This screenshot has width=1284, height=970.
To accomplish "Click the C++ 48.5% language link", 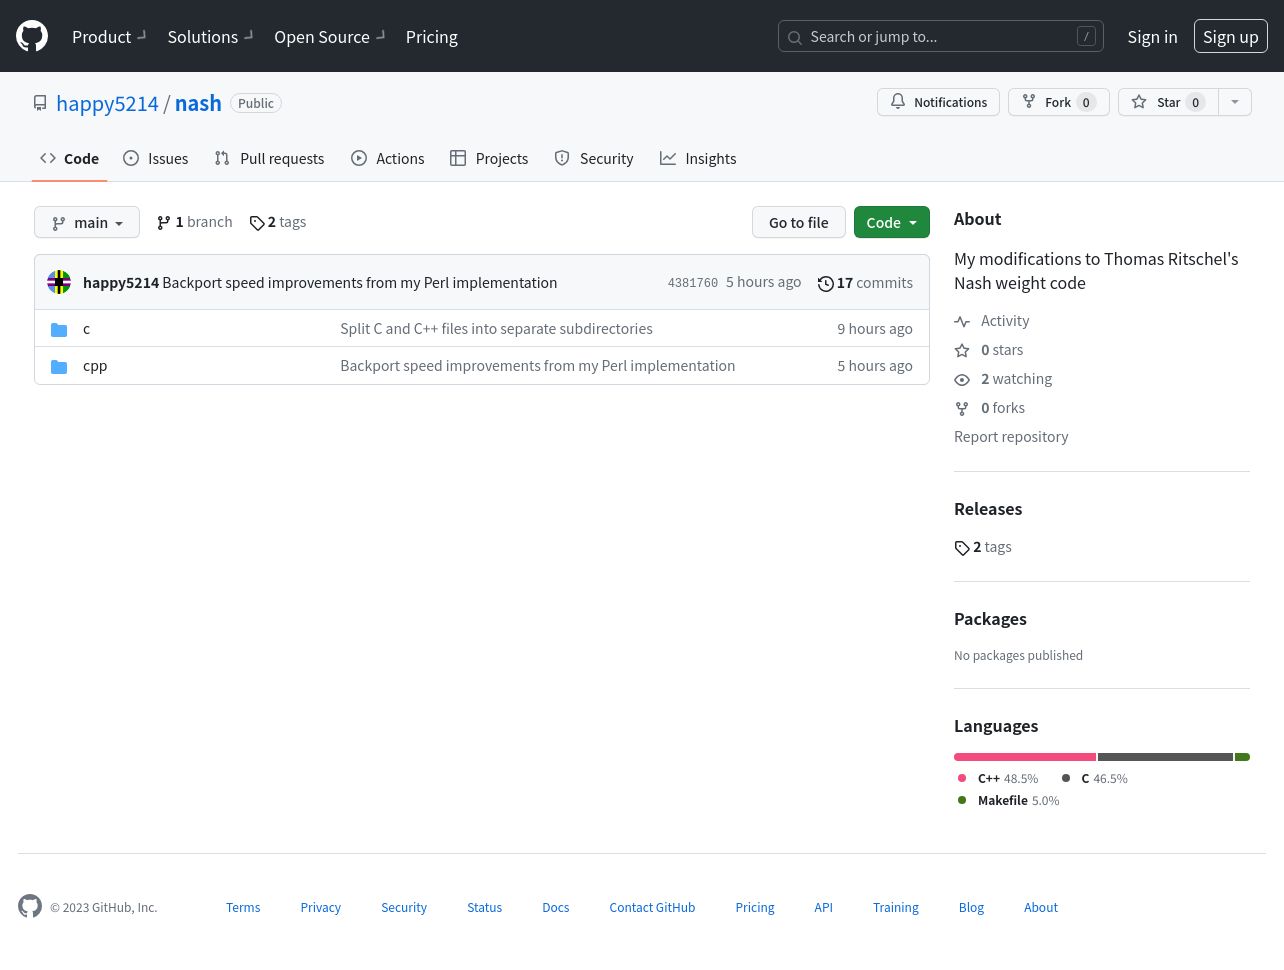I will pos(998,778).
